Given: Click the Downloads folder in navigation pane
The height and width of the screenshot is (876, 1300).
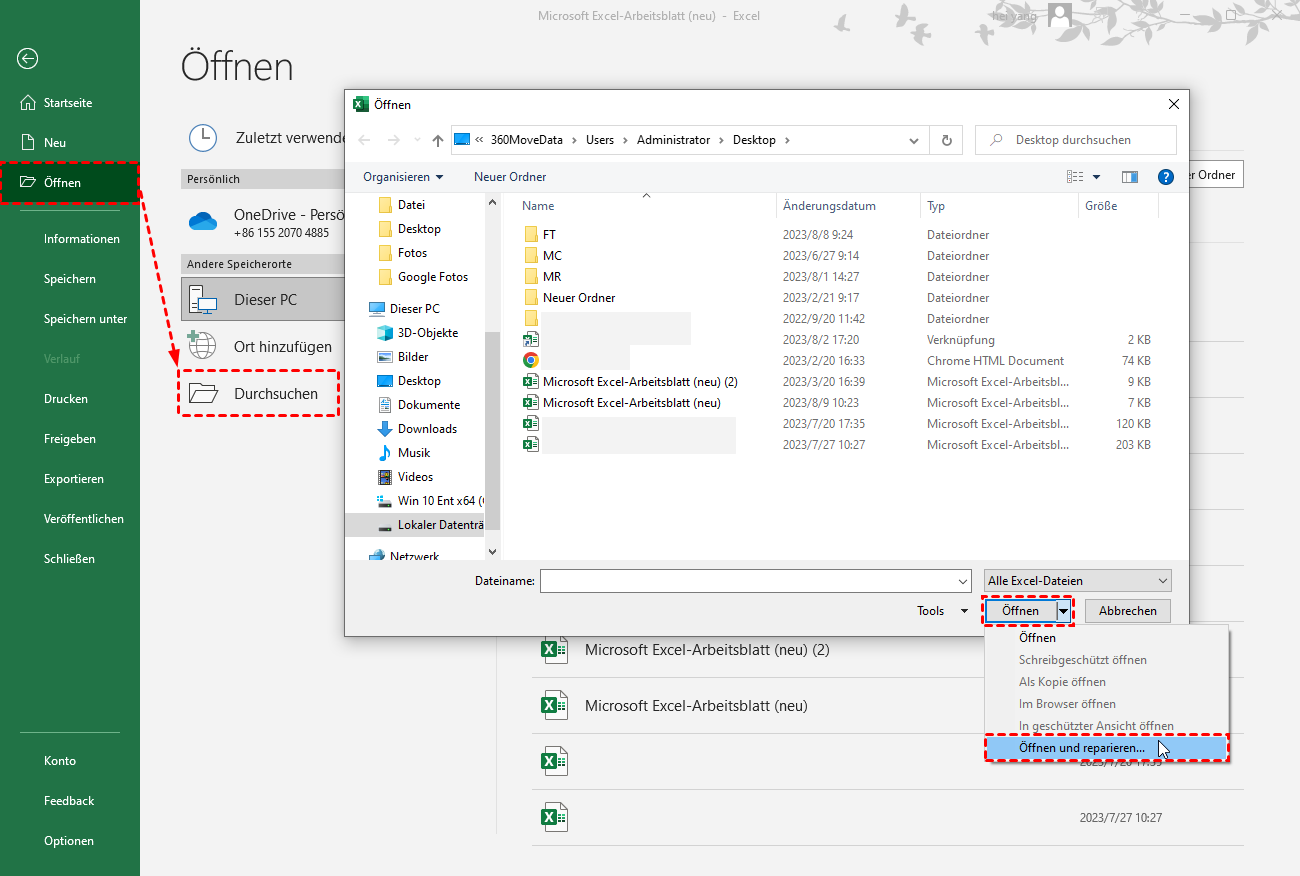Looking at the screenshot, I should tap(427, 429).
